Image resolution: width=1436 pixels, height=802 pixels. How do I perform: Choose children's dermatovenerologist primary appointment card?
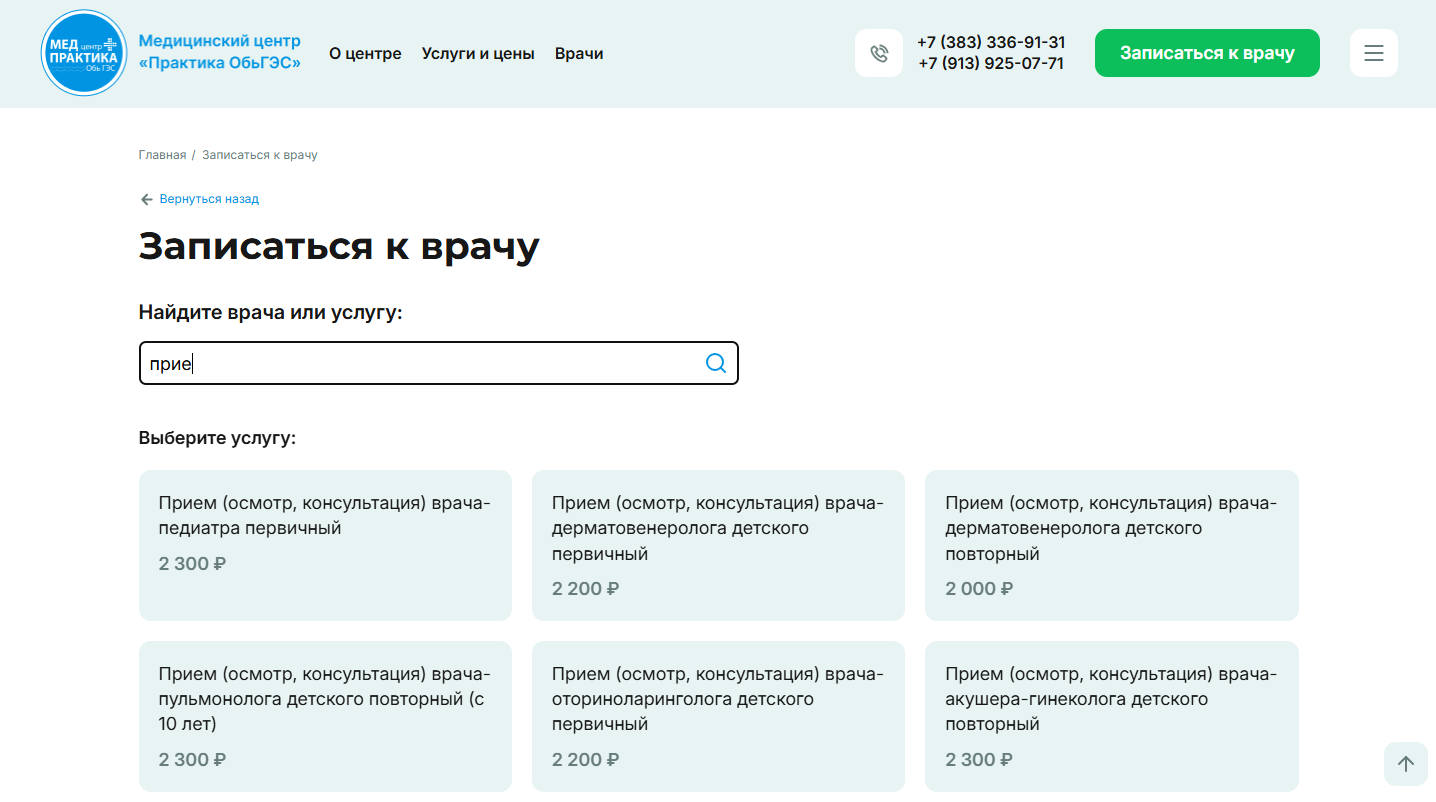(x=718, y=545)
